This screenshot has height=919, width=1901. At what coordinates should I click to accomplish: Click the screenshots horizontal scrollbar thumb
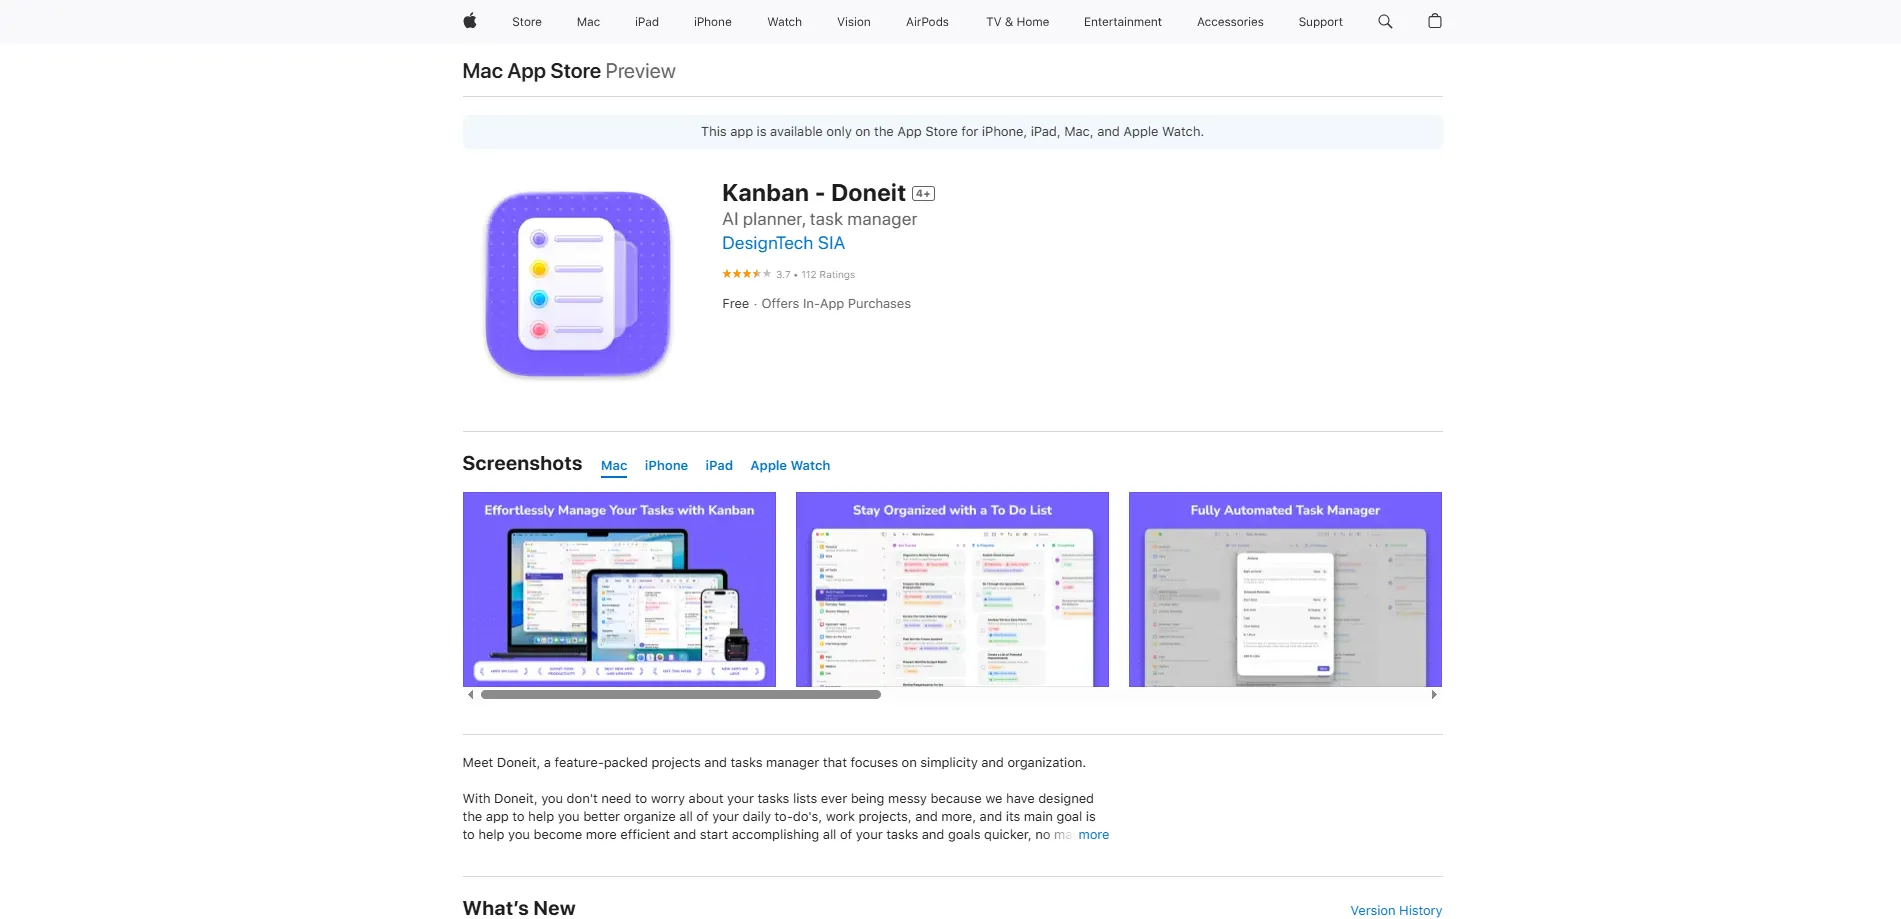tap(680, 695)
